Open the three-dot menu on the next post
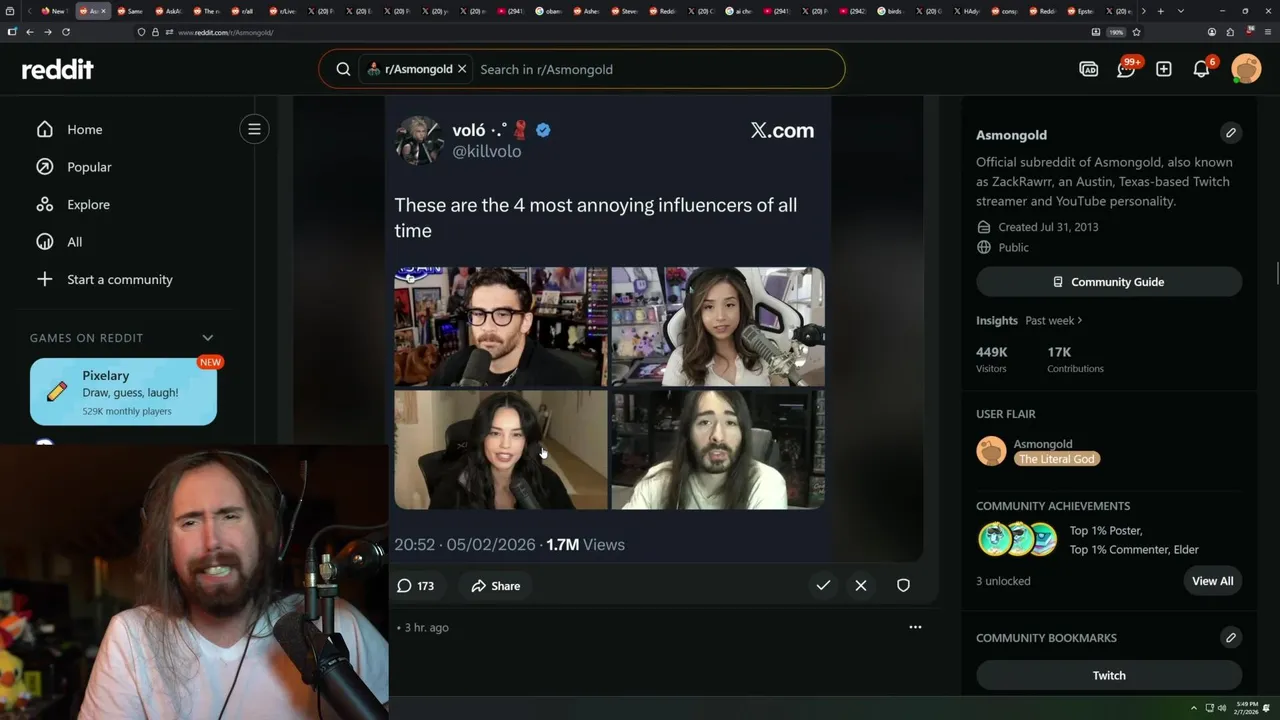Image resolution: width=1280 pixels, height=720 pixels. tap(915, 627)
